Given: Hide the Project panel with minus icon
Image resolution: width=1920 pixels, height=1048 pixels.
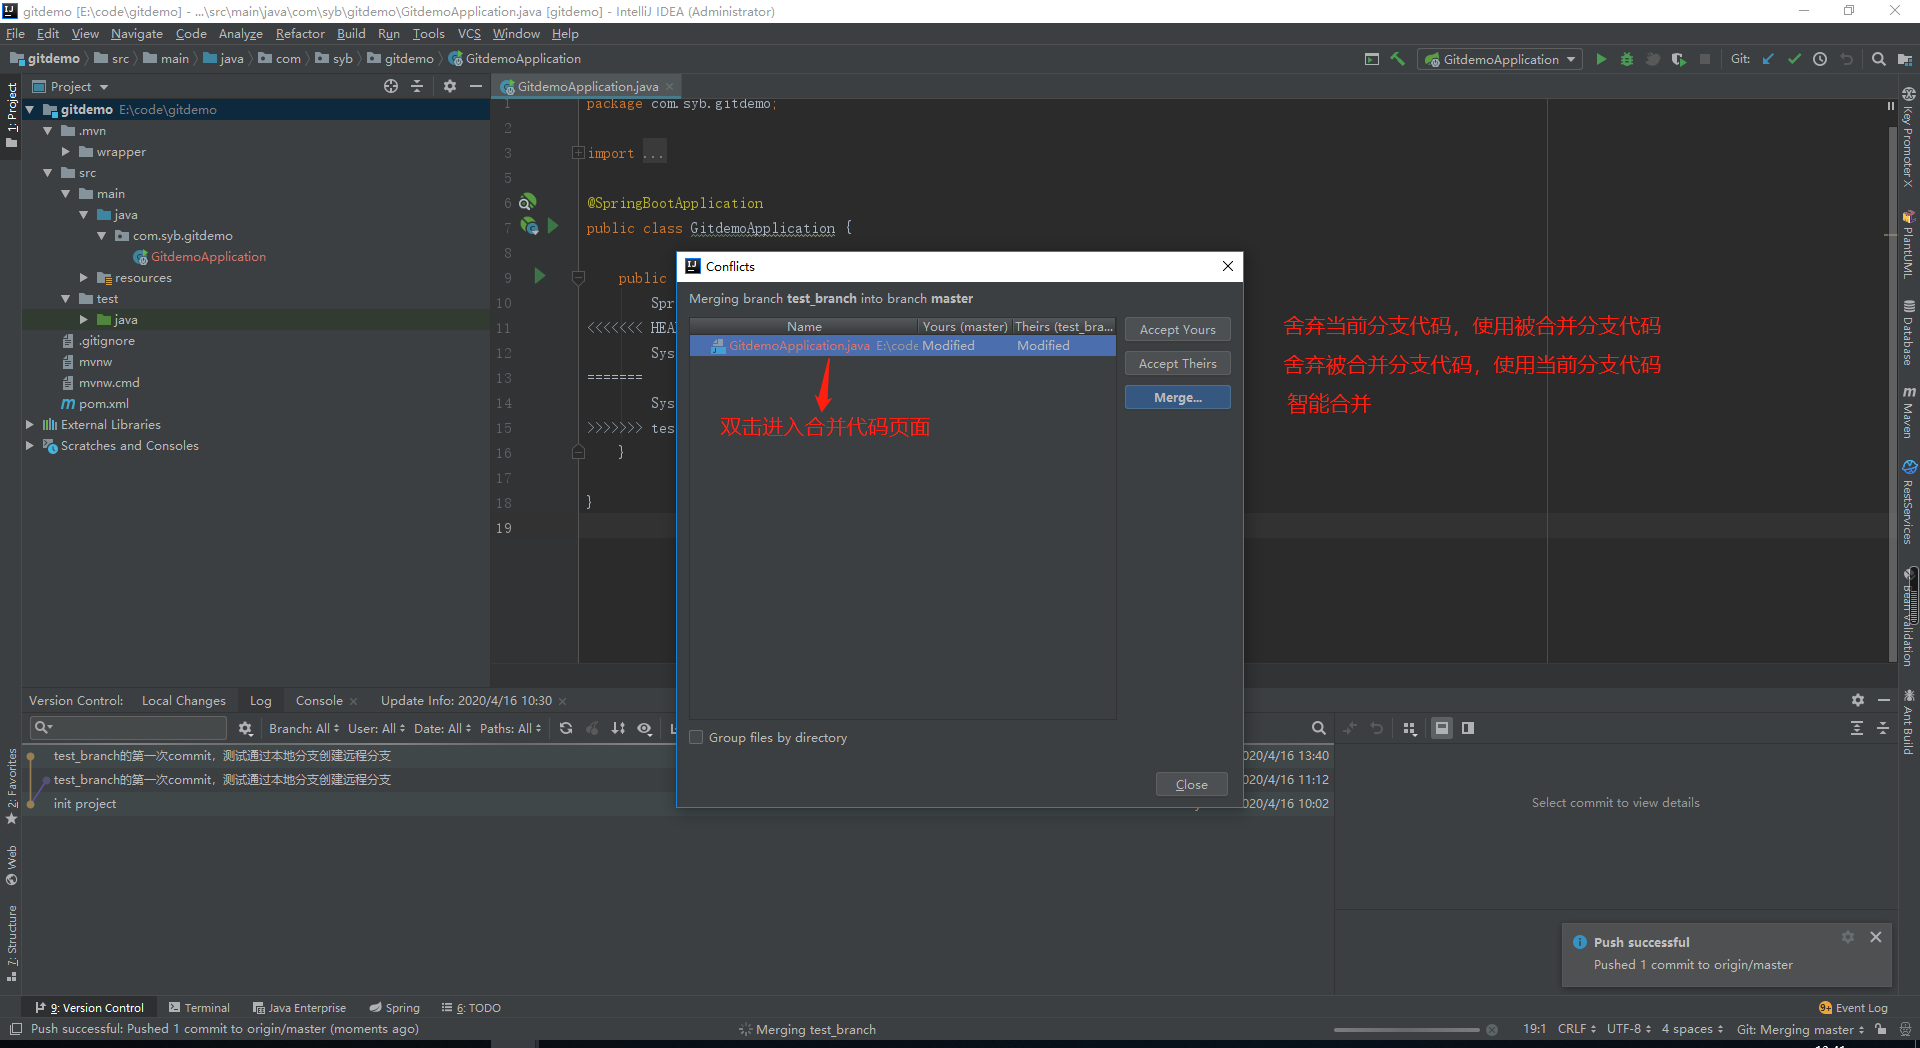Looking at the screenshot, I should (x=476, y=86).
